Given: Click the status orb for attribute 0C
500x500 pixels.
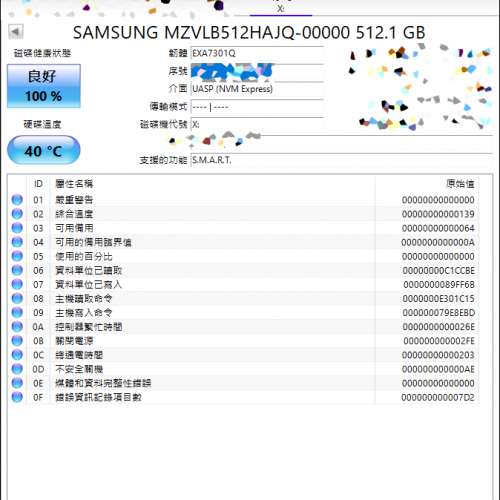Looking at the screenshot, I should click(x=17, y=355).
